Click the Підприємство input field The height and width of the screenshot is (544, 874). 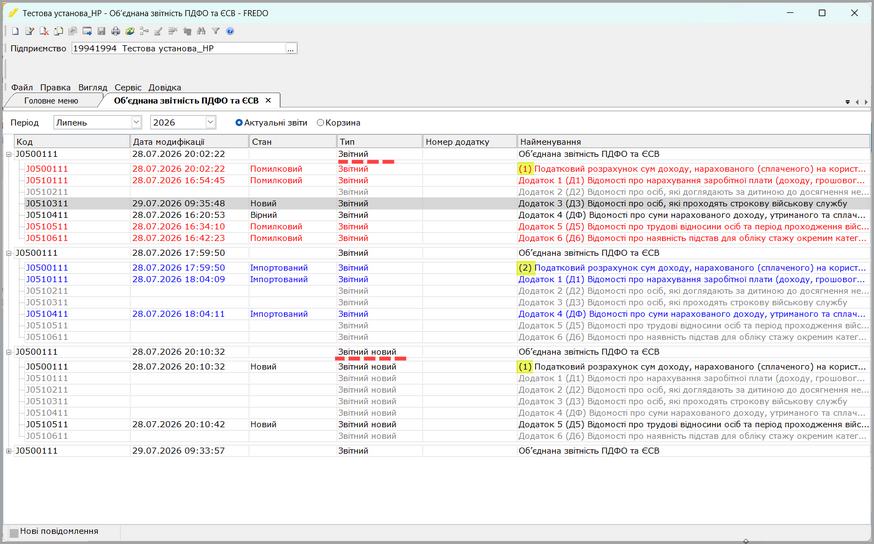pyautogui.click(x=178, y=48)
